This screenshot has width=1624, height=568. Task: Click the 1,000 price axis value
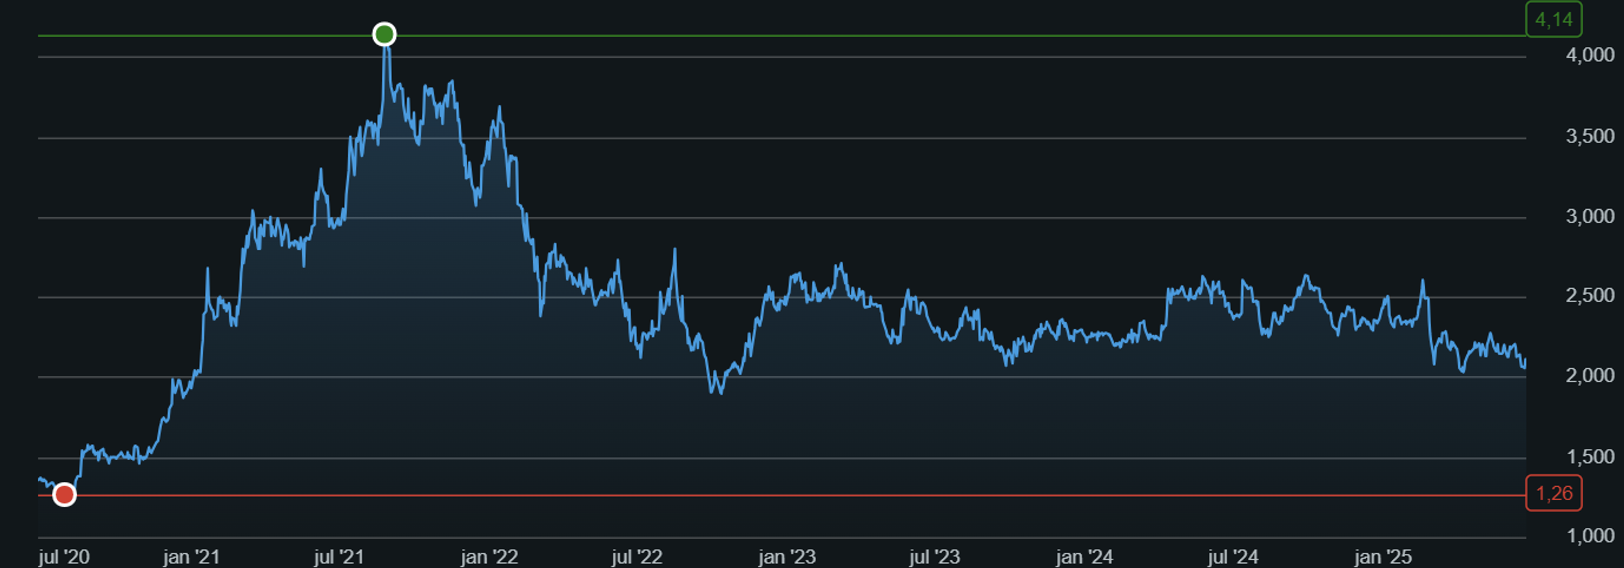click(1590, 535)
